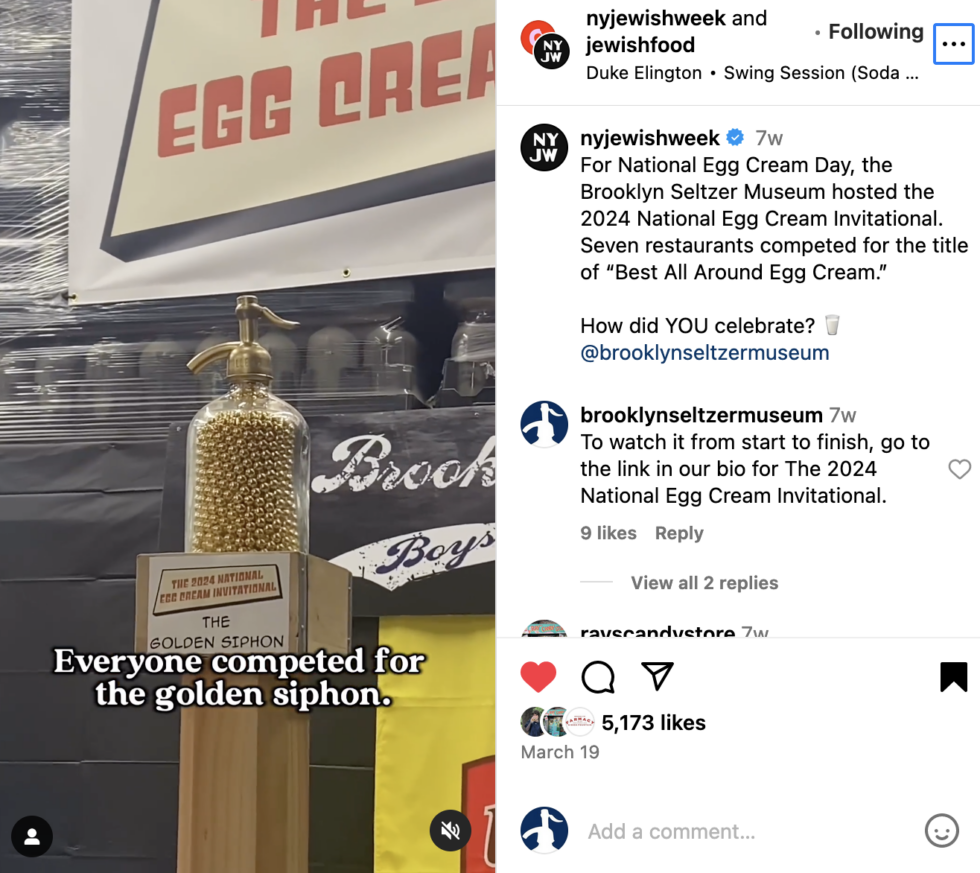Click the NYJW caption avatar
980x873 pixels.
[x=544, y=147]
